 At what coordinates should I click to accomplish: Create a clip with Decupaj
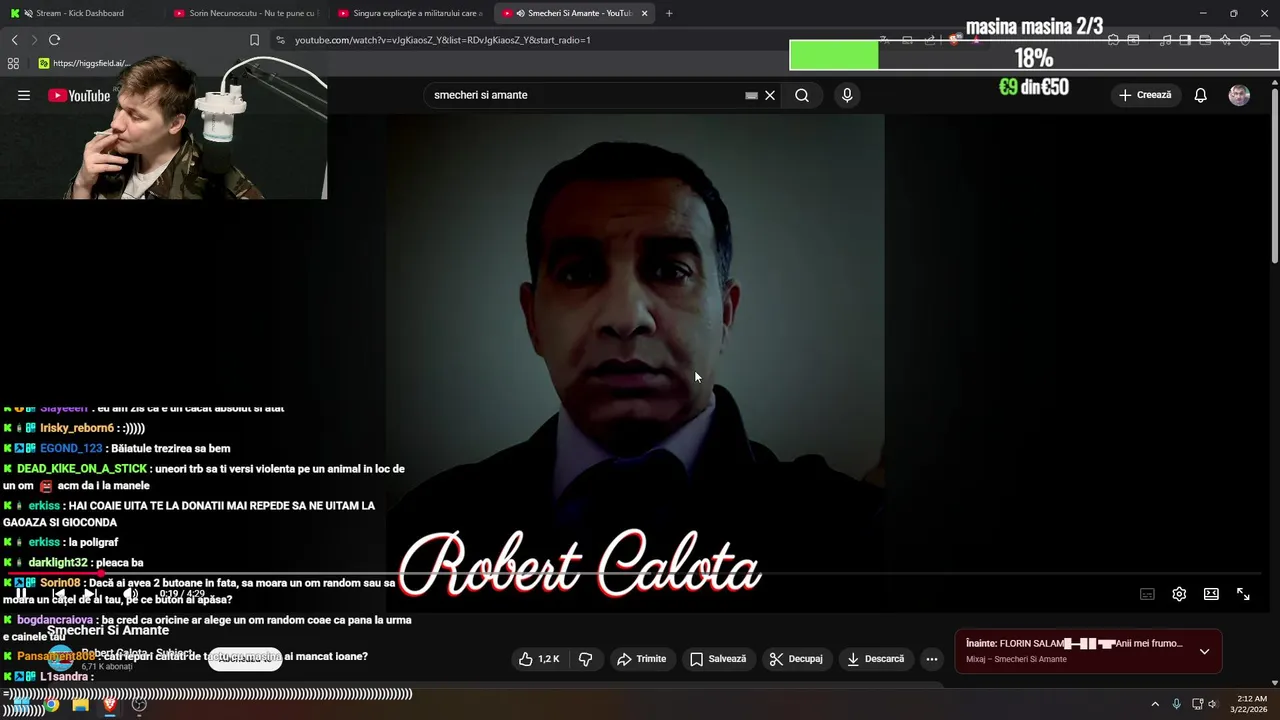tap(795, 659)
